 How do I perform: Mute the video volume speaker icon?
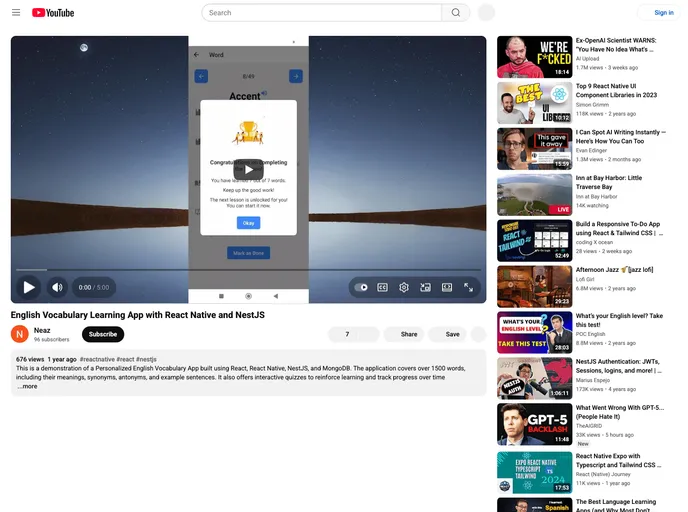click(x=57, y=287)
